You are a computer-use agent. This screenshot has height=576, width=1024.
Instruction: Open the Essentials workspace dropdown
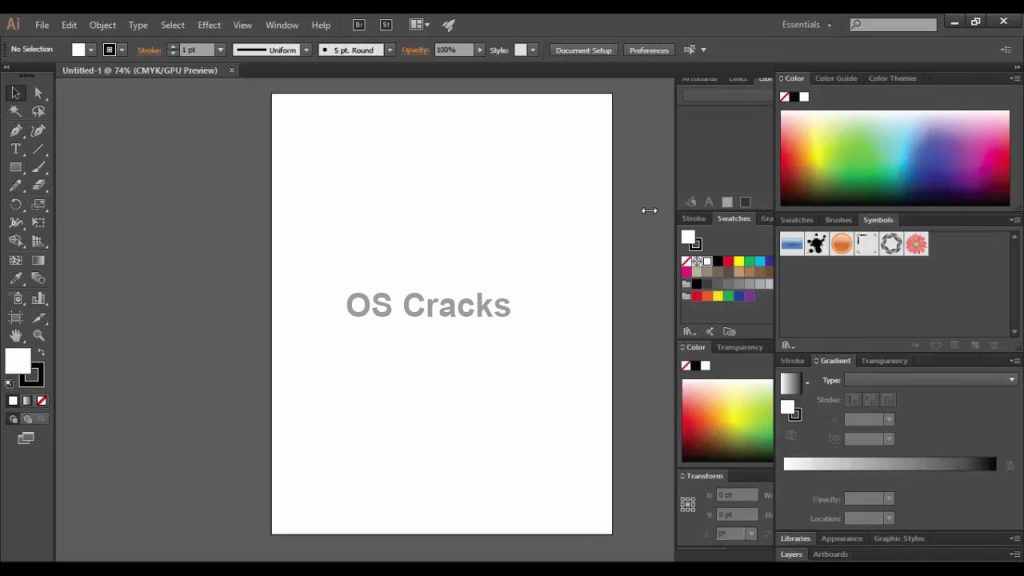click(x=807, y=25)
